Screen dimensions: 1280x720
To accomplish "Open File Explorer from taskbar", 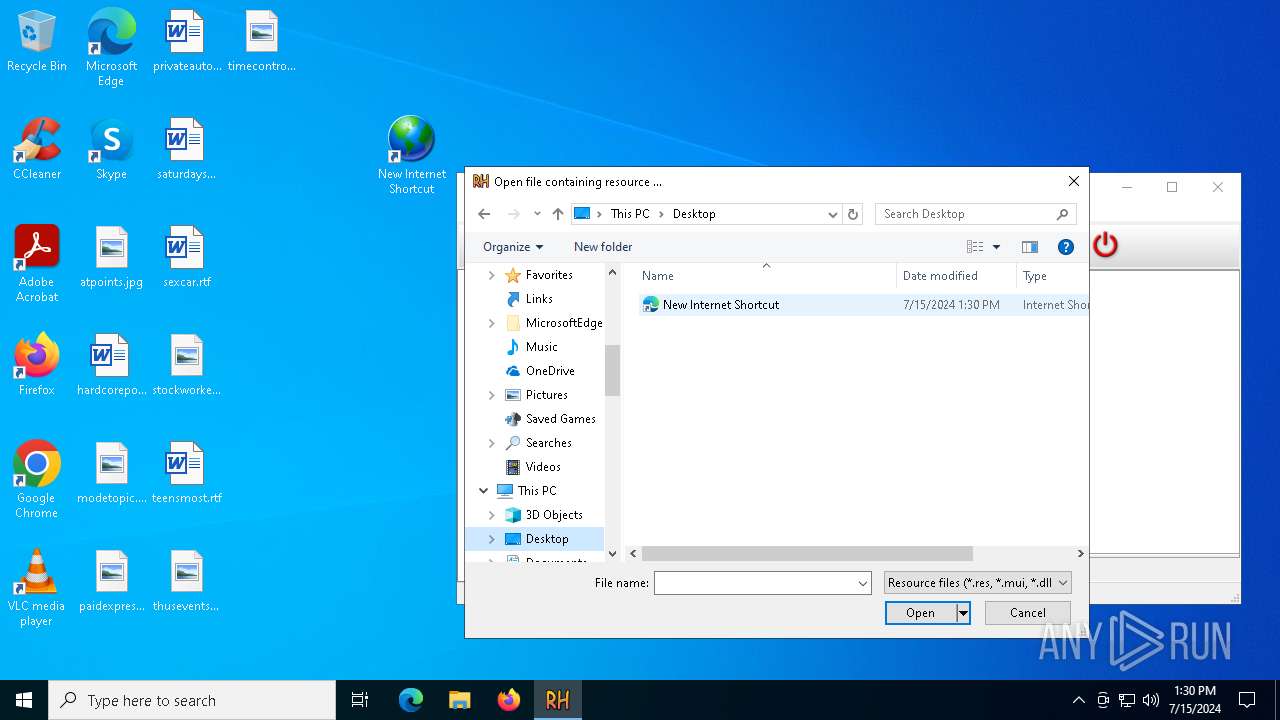I will (459, 700).
